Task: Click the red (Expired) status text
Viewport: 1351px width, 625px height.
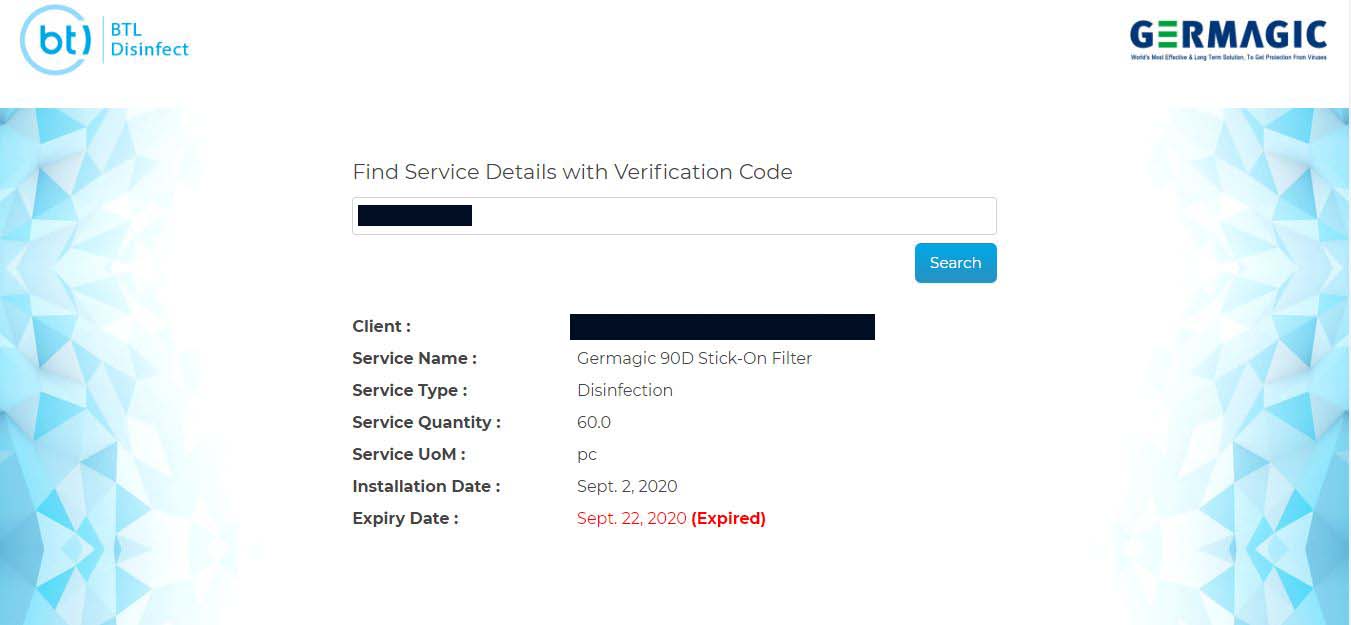Action: [x=728, y=518]
